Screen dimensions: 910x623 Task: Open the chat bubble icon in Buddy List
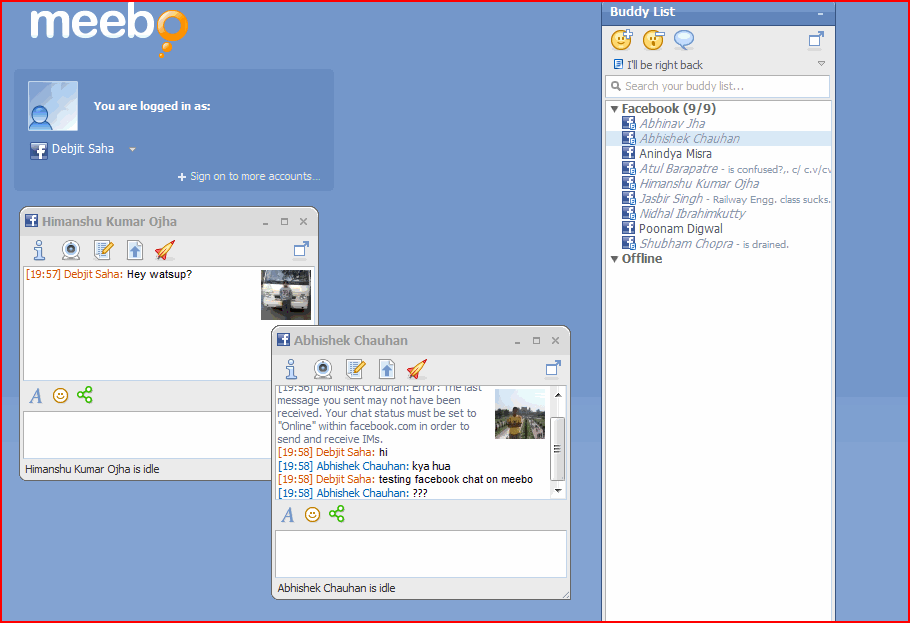684,39
